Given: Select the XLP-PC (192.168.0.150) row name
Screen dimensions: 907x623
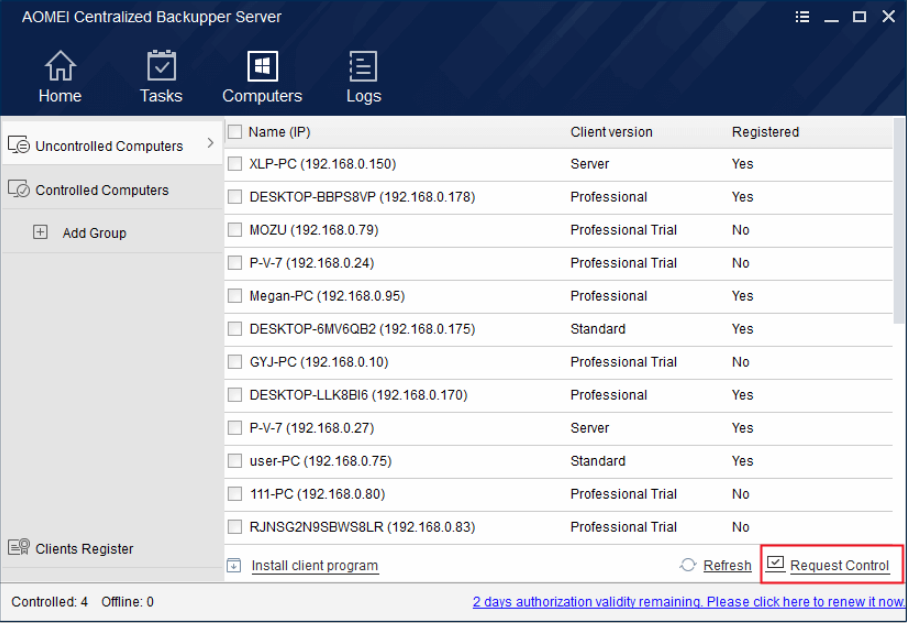Looking at the screenshot, I should click(323, 164).
